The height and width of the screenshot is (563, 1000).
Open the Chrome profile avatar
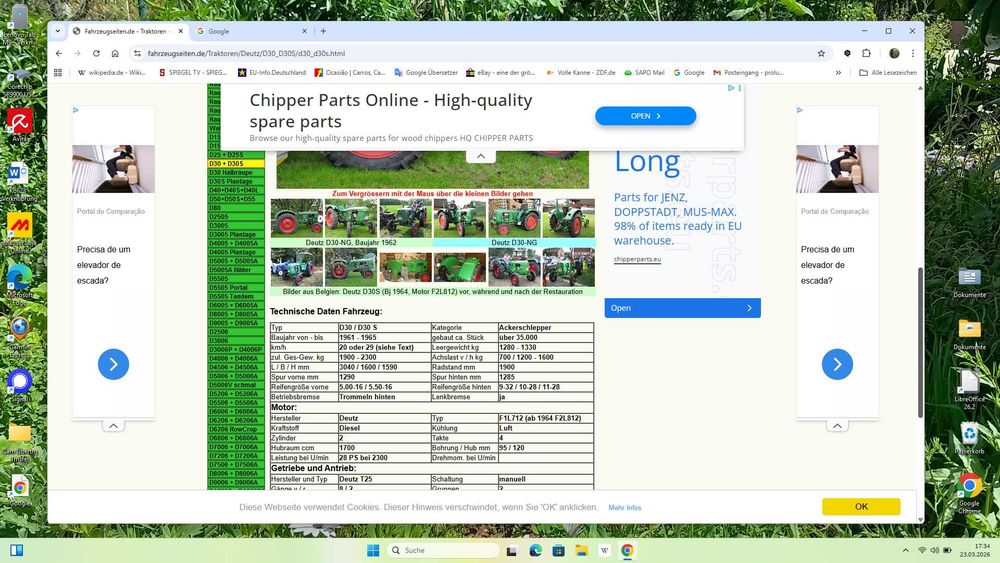(894, 54)
